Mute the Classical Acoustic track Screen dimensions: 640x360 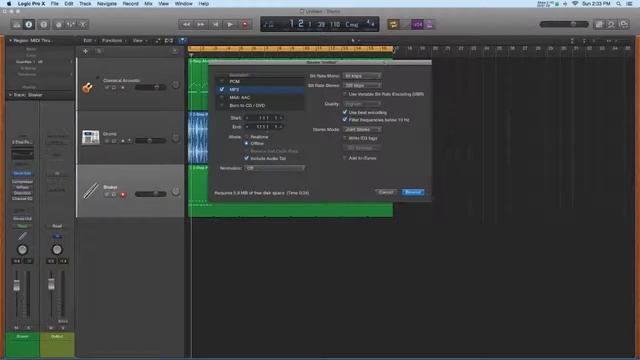[x=107, y=88]
